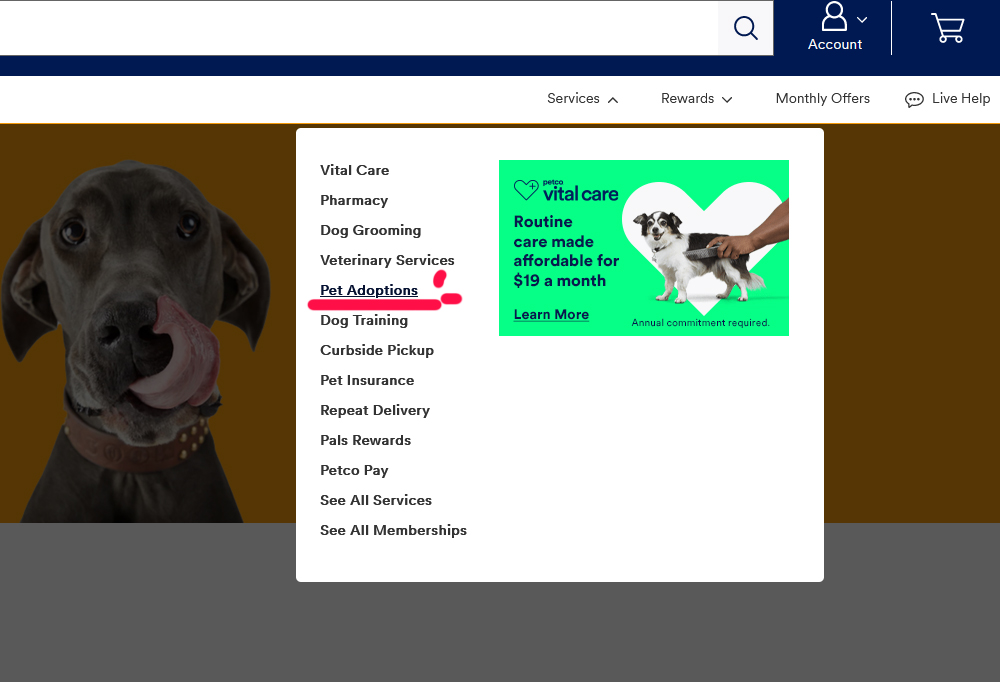Select Pet Adoptions link
Screen dimensions: 1000x682
tap(369, 290)
